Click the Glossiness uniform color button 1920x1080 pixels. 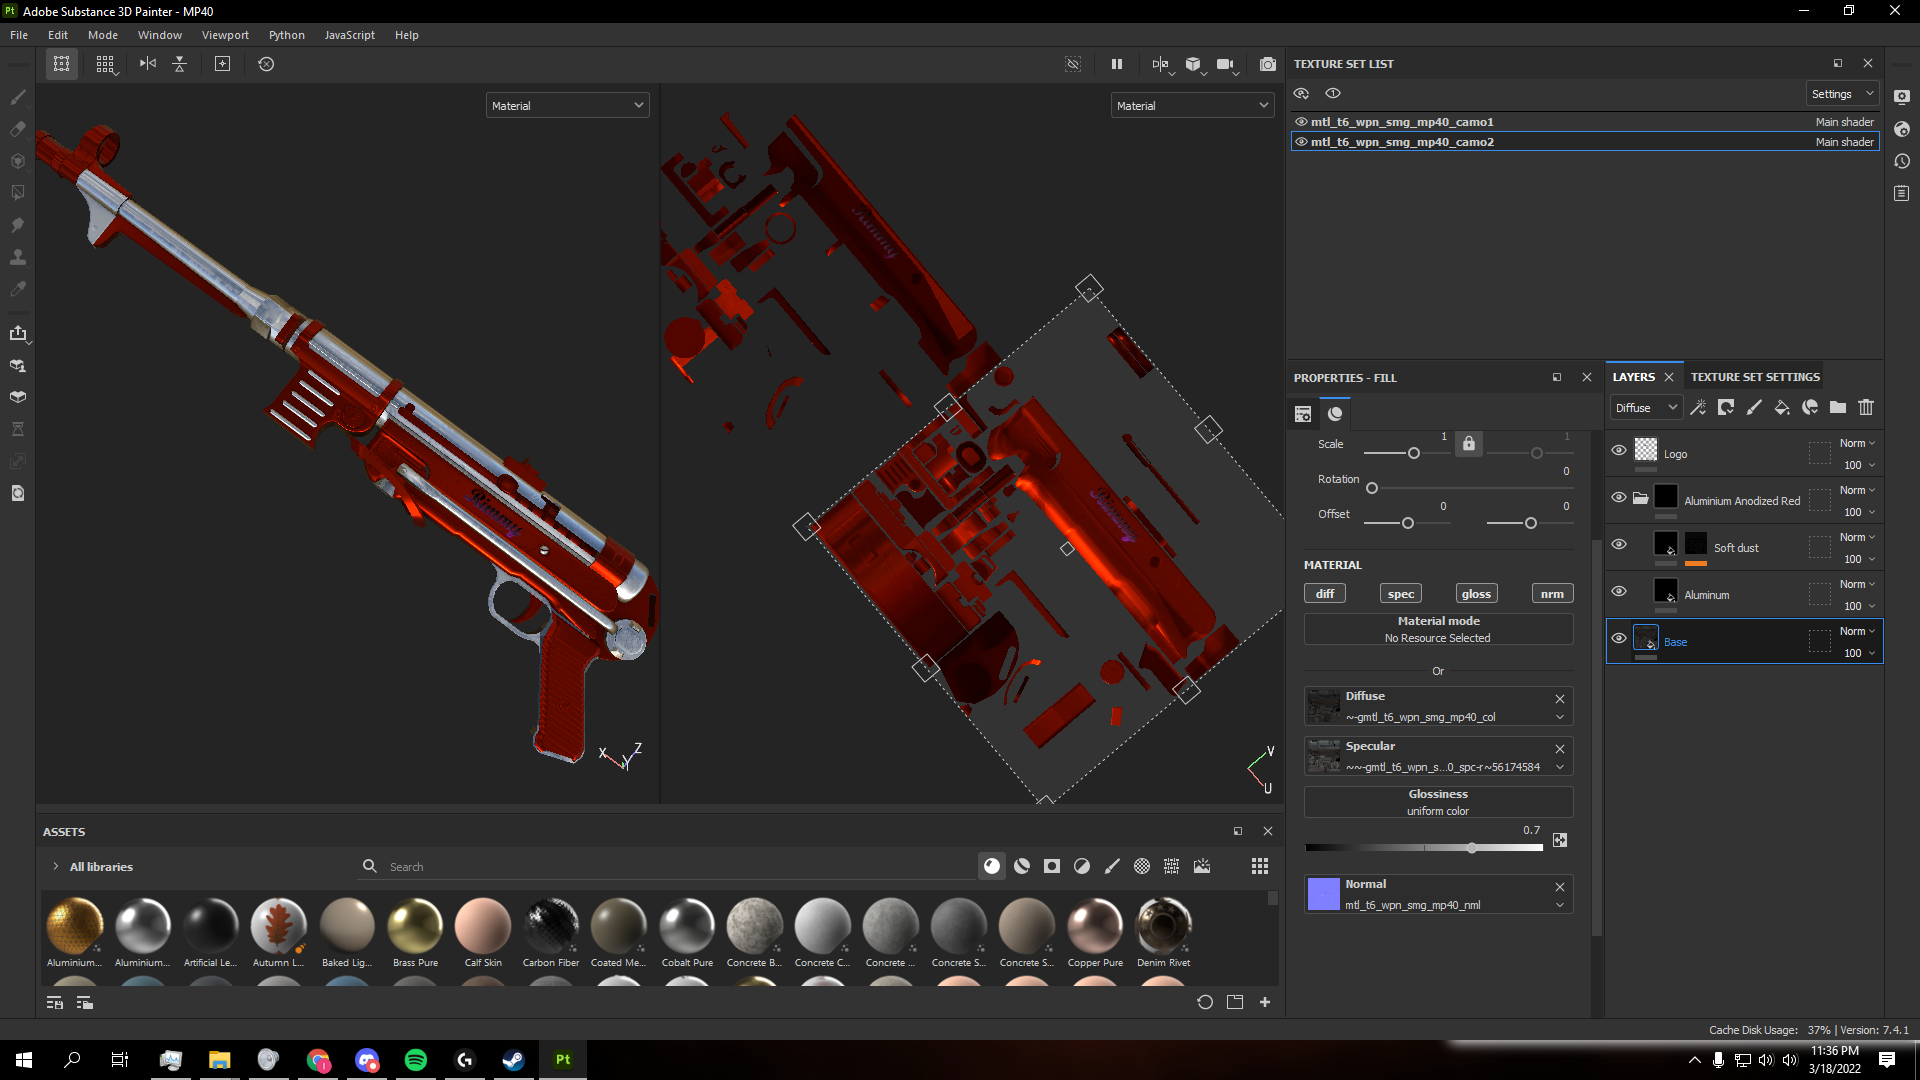click(1438, 802)
